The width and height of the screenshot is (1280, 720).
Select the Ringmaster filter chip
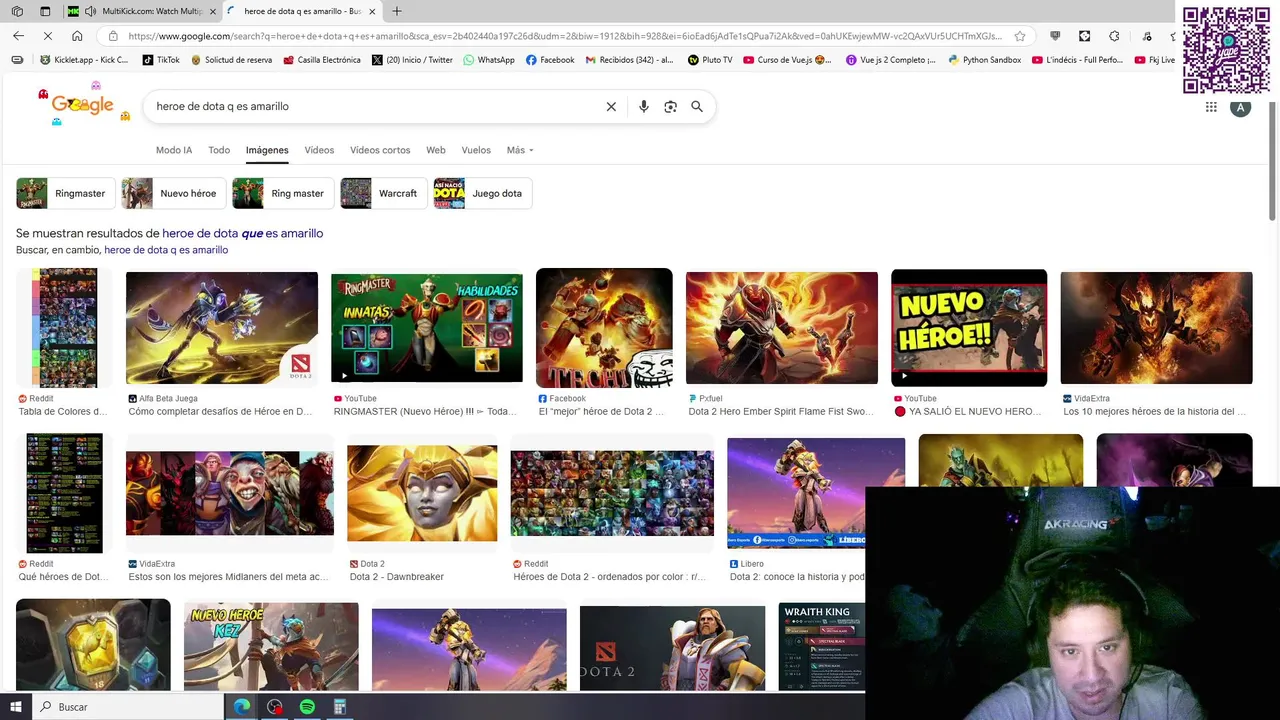65,193
